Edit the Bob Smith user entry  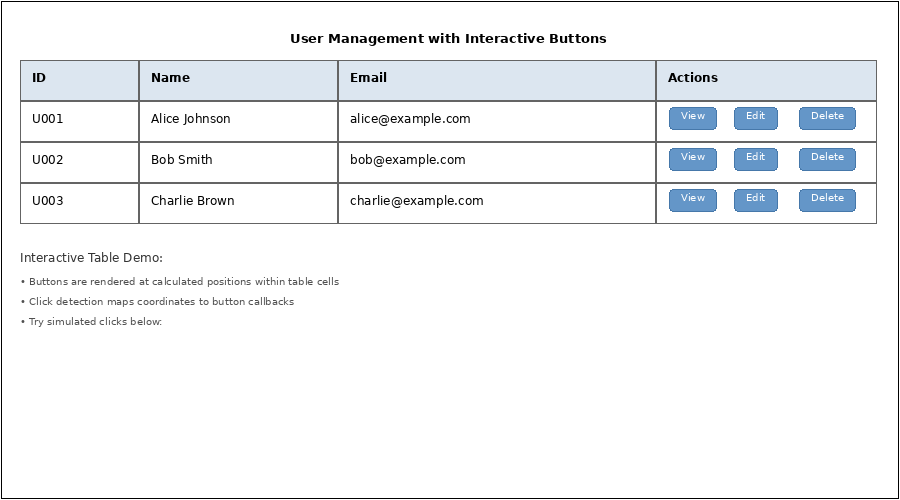click(755, 159)
